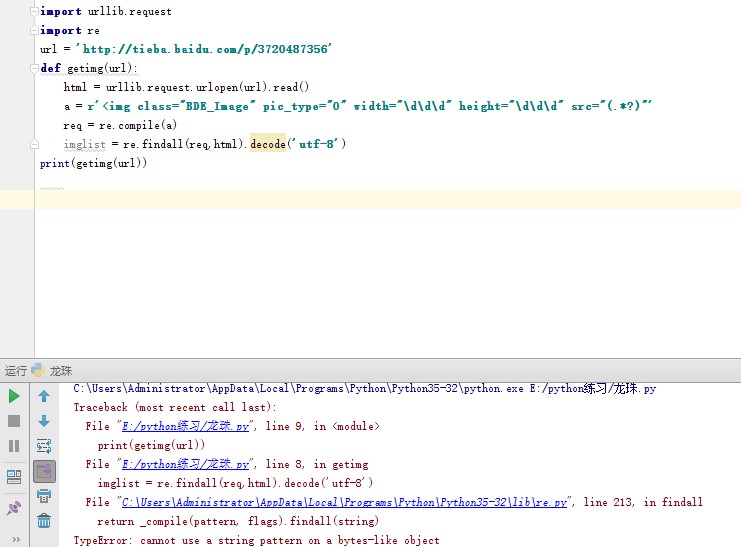Screen dimensions: 741x547
Task: Pause the run output
Action: tap(14, 446)
